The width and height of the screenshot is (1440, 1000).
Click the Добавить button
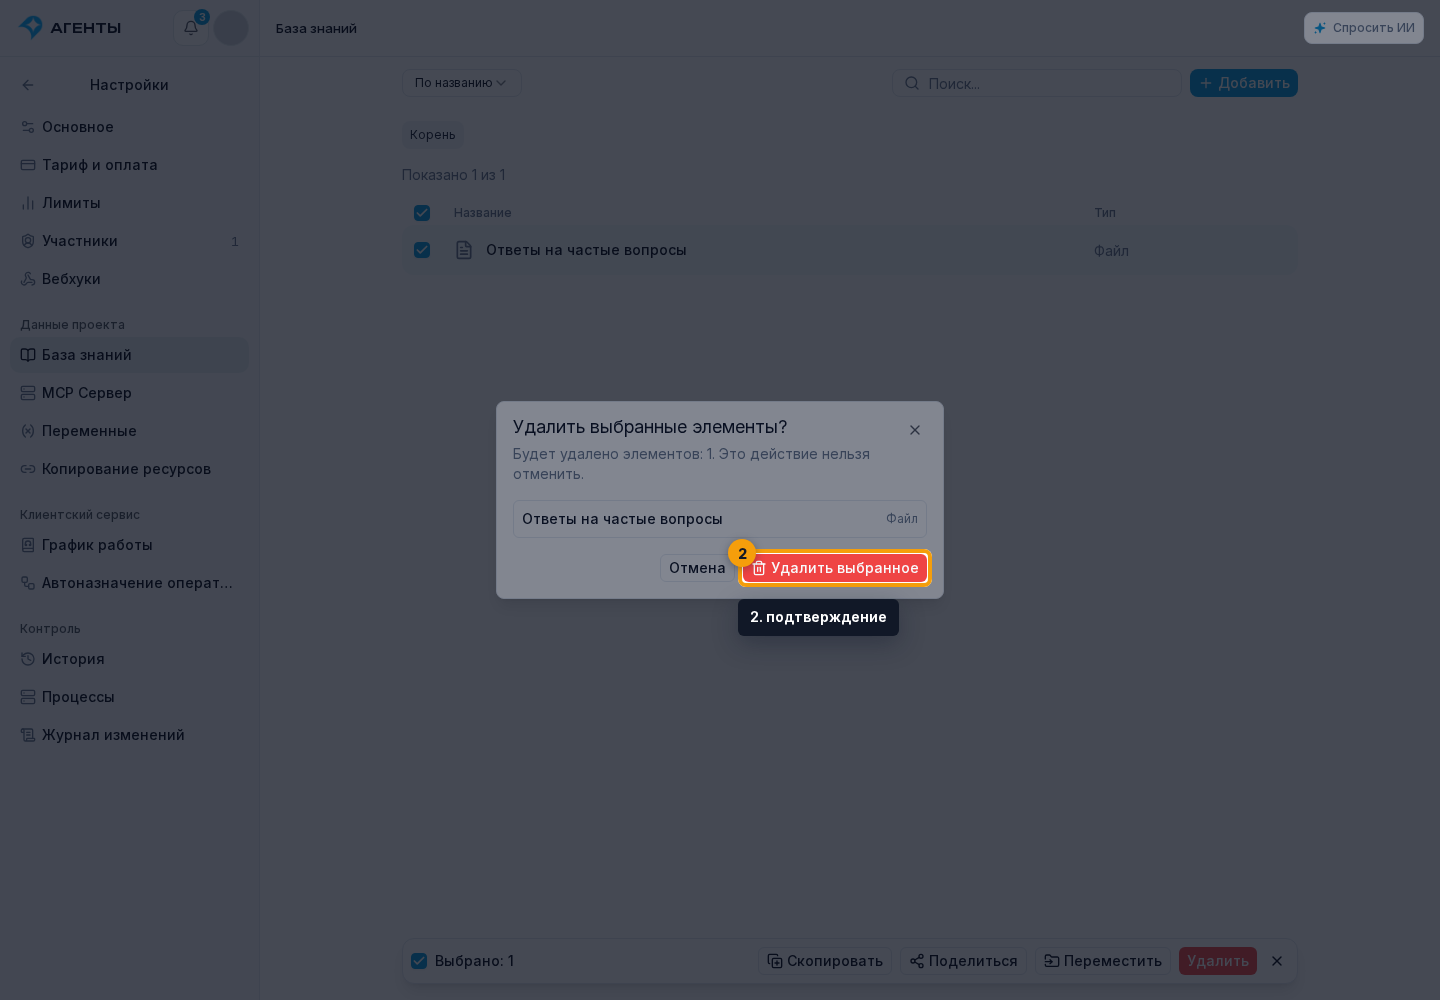tap(1244, 83)
